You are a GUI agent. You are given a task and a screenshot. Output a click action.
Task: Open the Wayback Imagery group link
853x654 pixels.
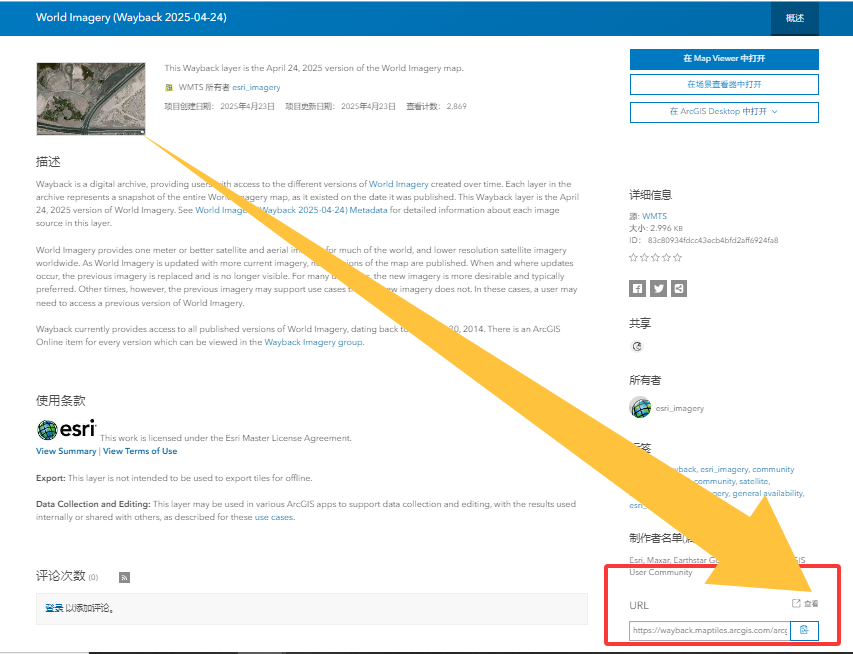313,342
